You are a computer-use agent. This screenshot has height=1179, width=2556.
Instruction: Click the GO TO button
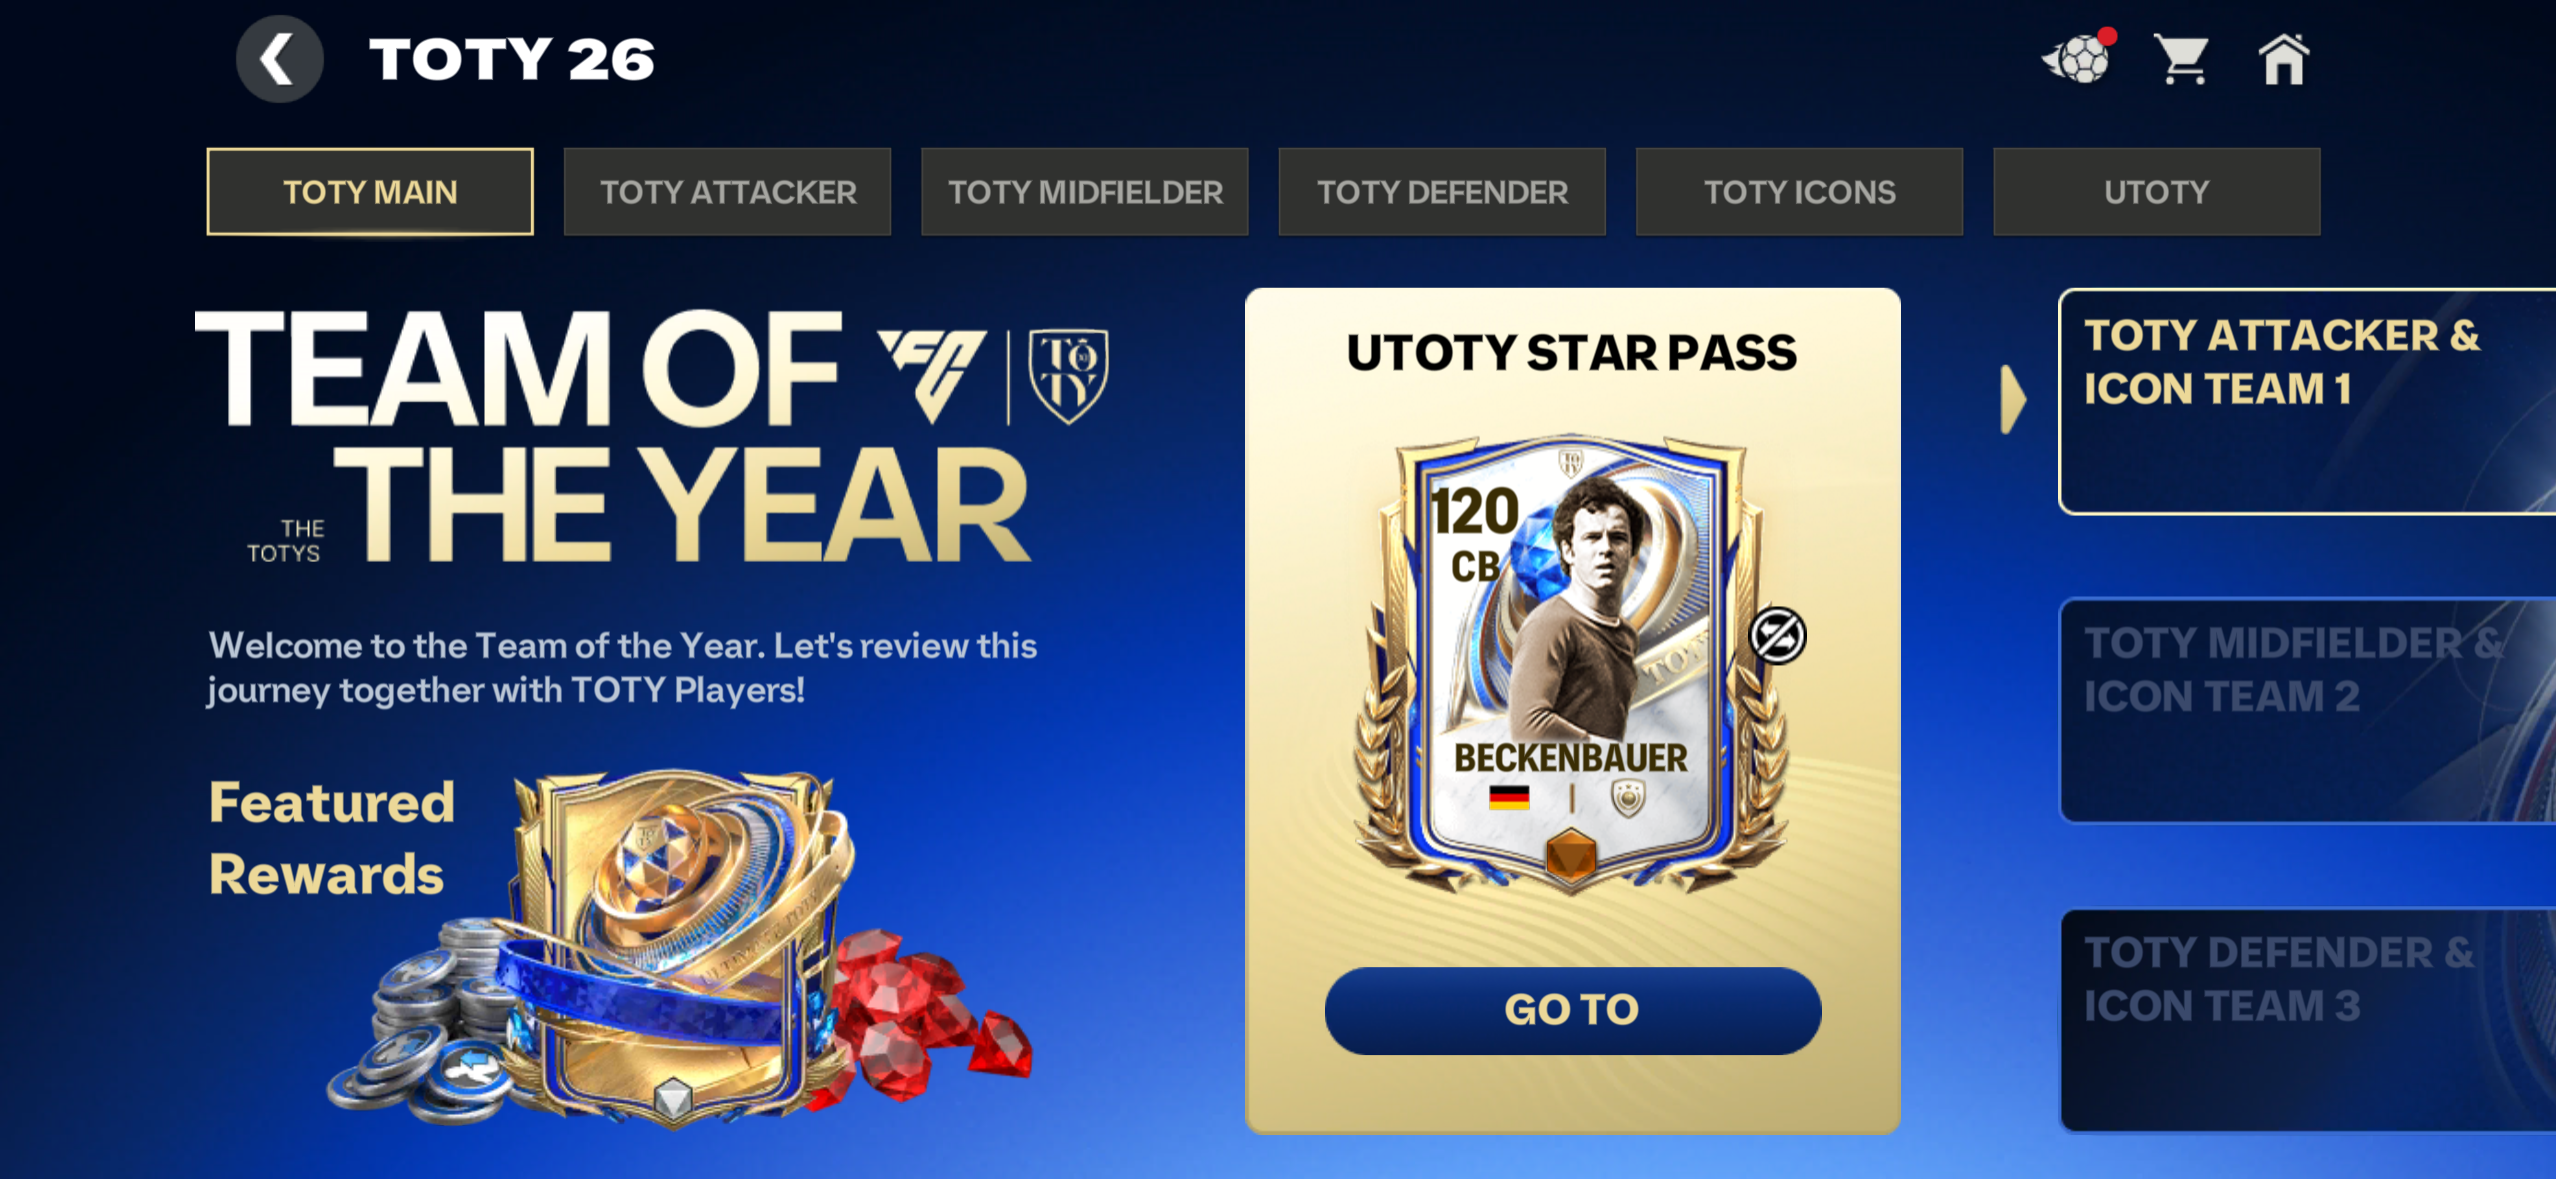tap(1572, 1010)
